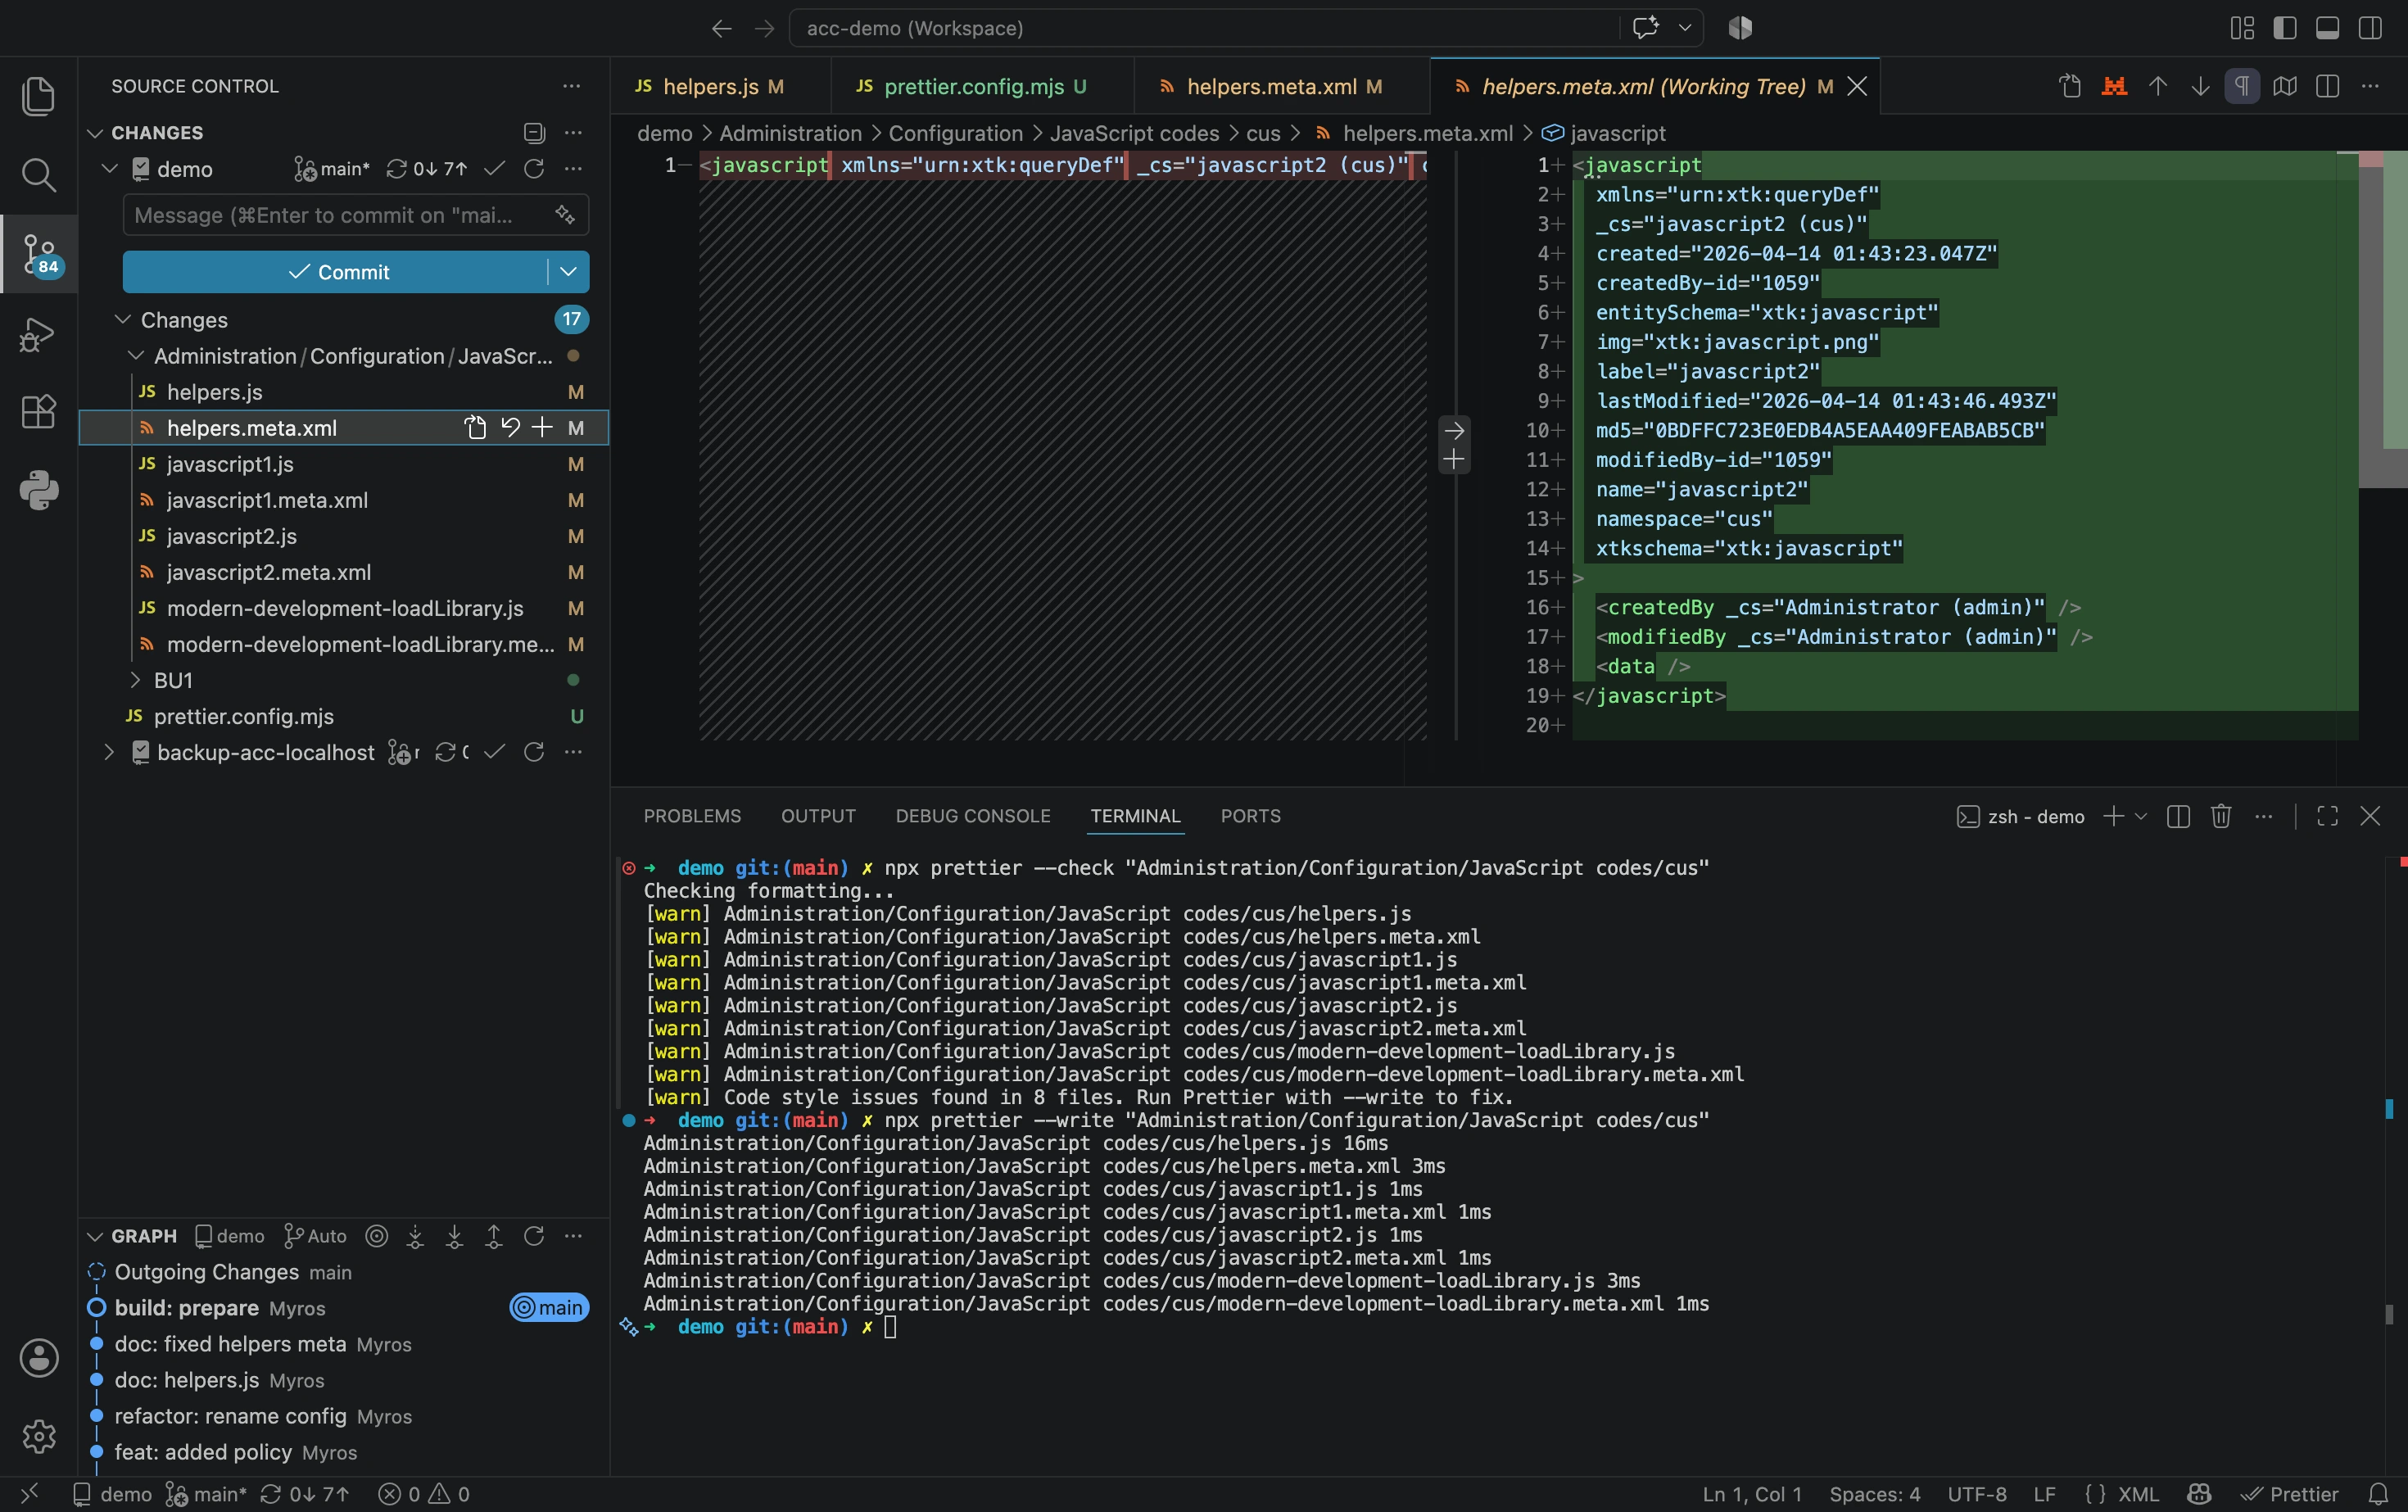2408x1512 pixels.
Task: Collapse the demo repository node
Action: pyautogui.click(x=110, y=169)
